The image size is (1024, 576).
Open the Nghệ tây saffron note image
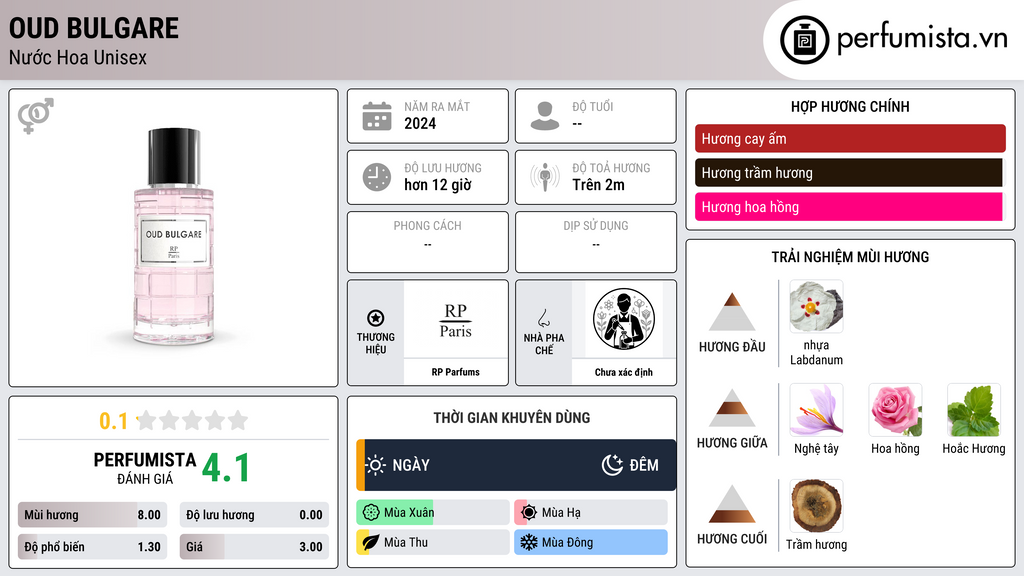(x=816, y=410)
